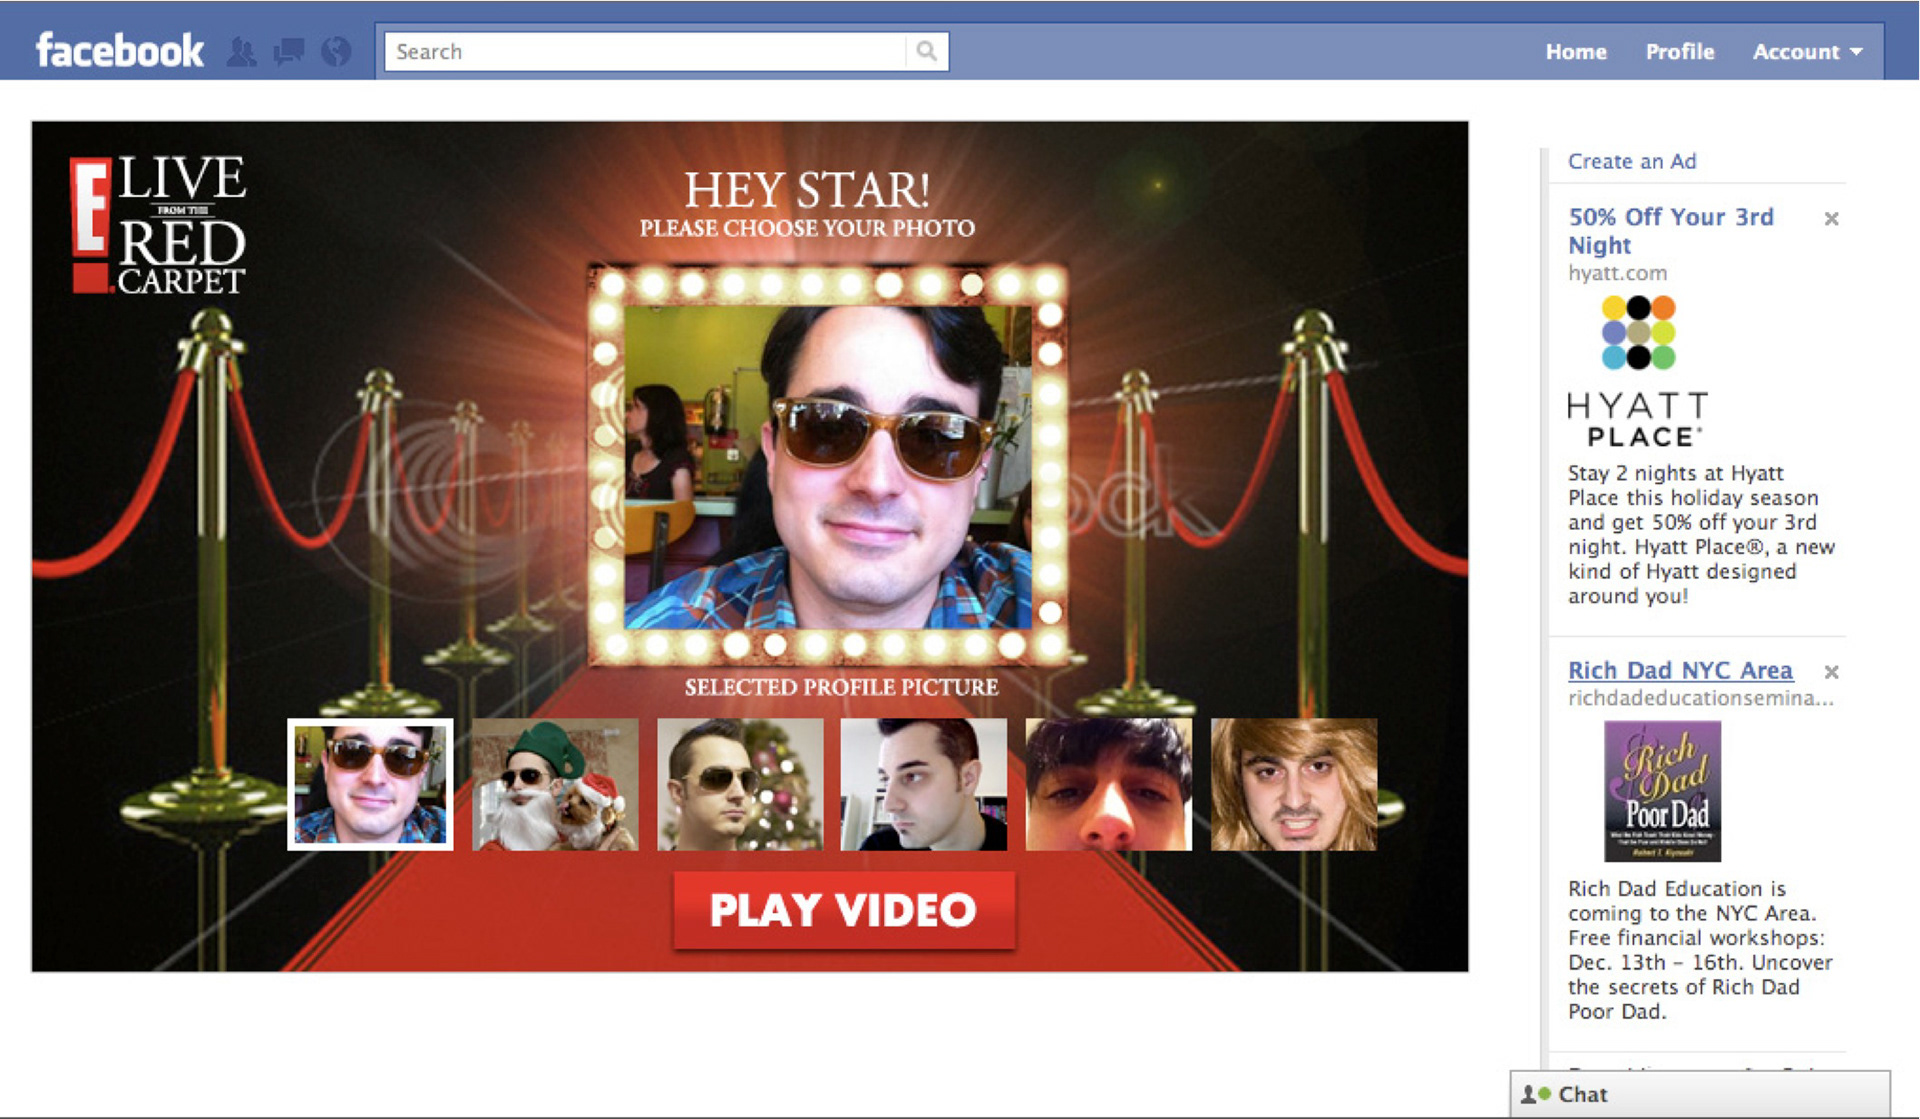Dismiss the Rich Dad ad

coord(1831,672)
